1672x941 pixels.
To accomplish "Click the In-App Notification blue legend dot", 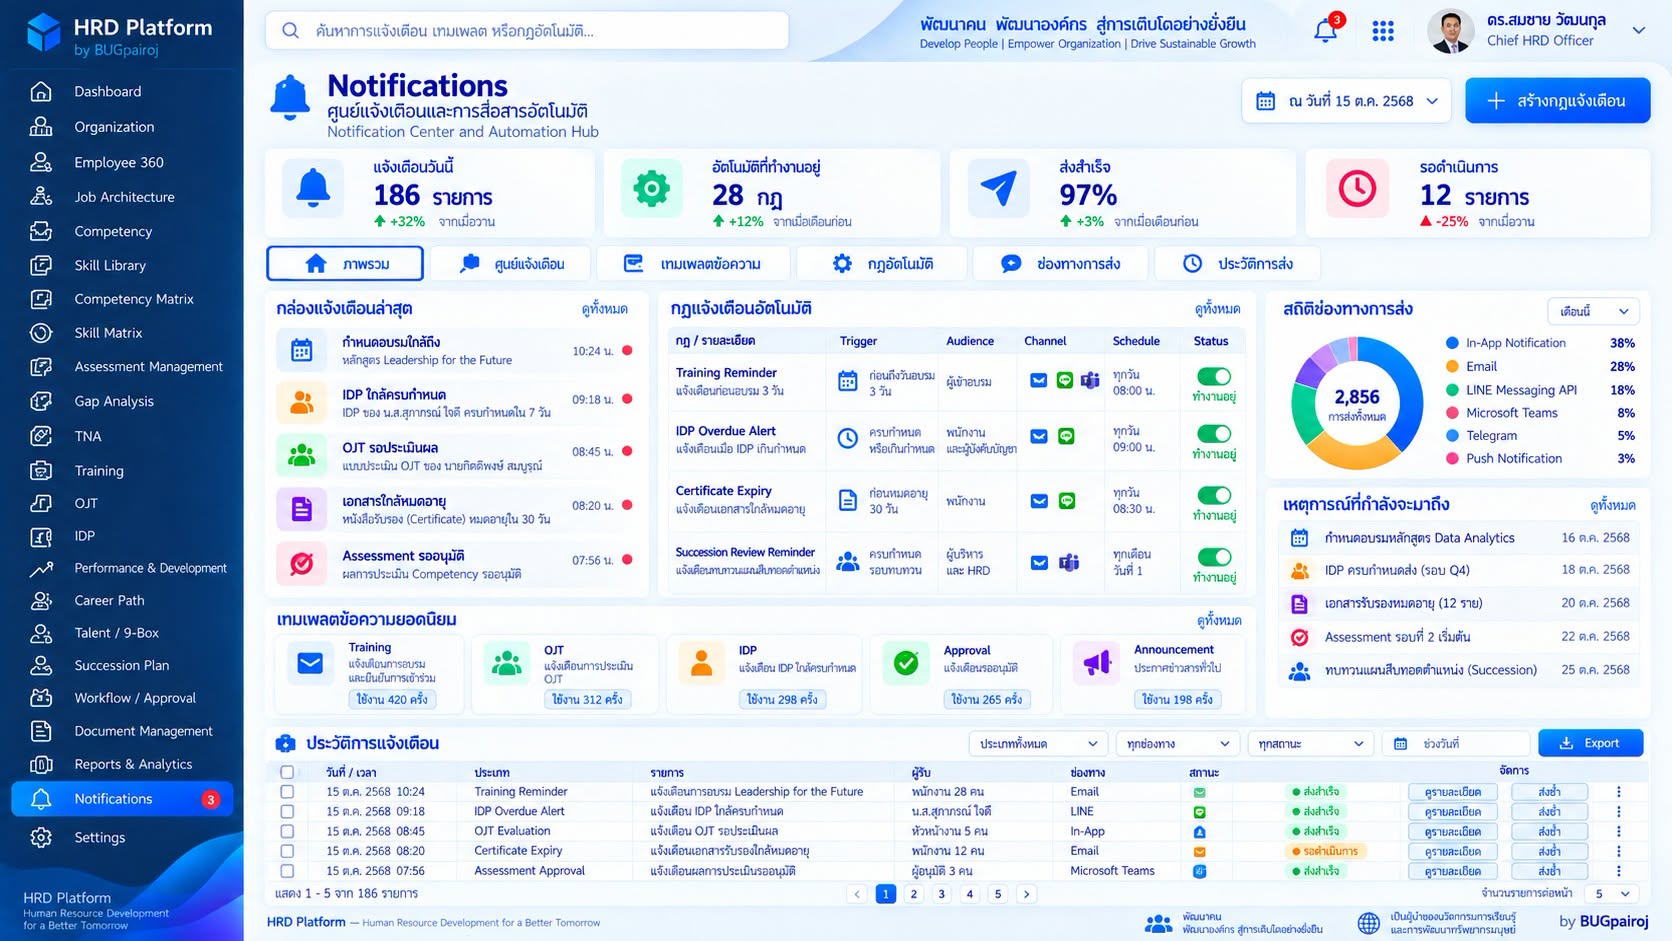I will 1452,343.
